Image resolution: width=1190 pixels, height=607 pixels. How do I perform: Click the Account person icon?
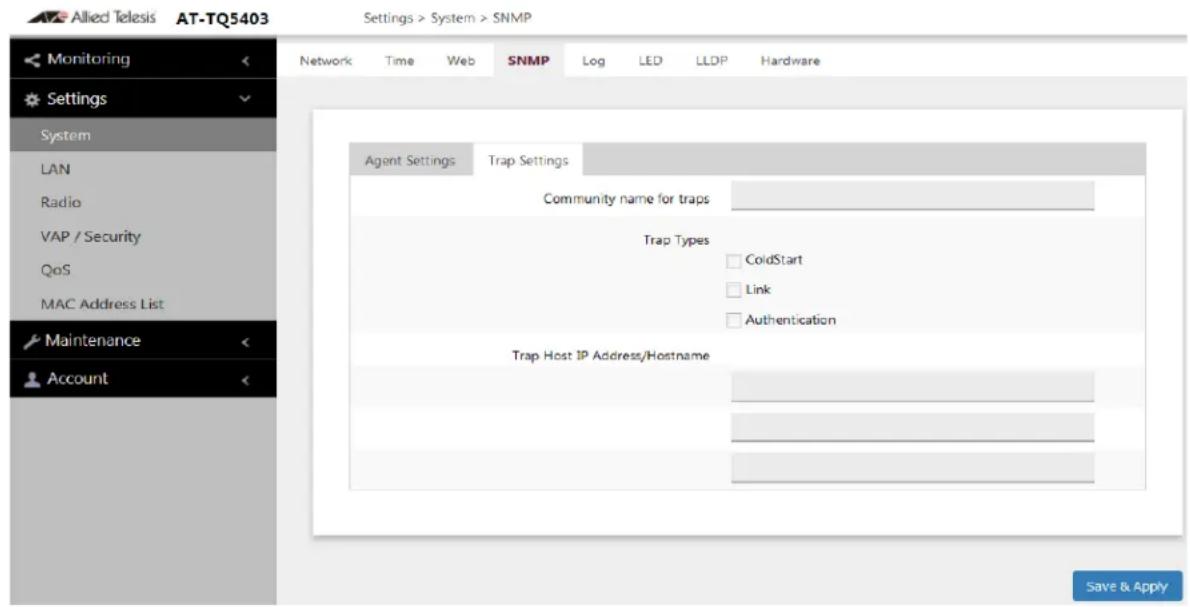click(32, 379)
